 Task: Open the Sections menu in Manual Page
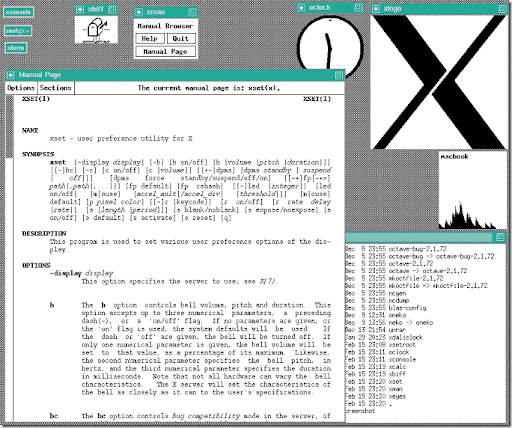pyautogui.click(x=55, y=88)
